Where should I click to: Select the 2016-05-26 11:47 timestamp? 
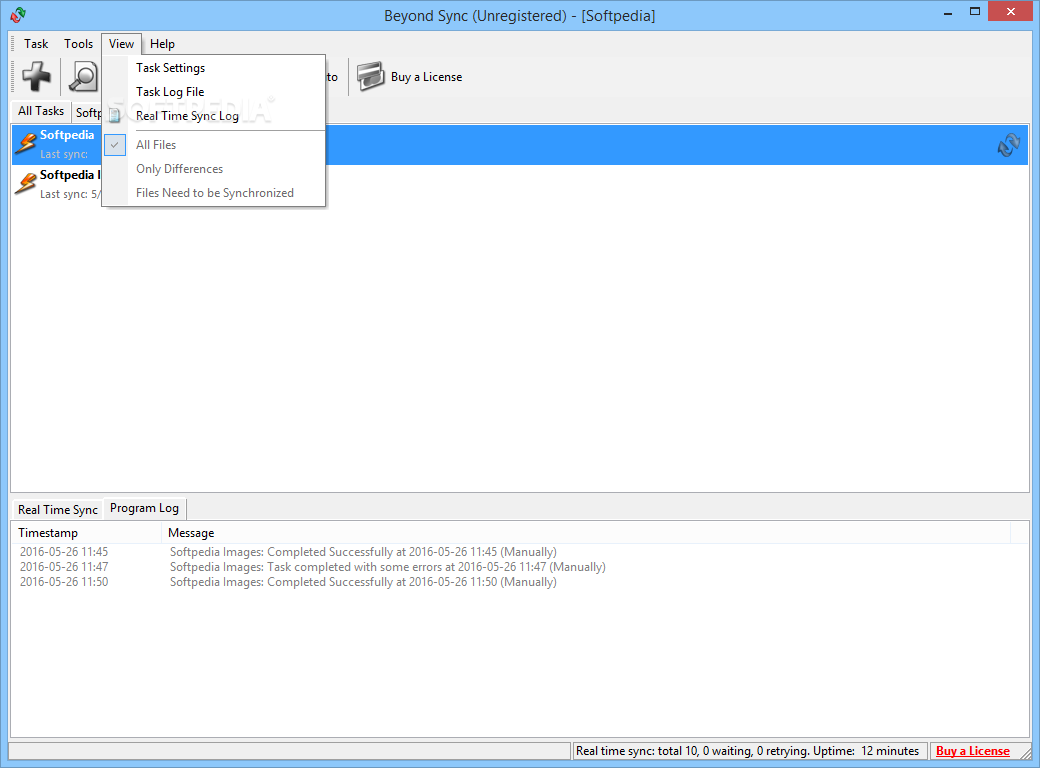(64, 567)
